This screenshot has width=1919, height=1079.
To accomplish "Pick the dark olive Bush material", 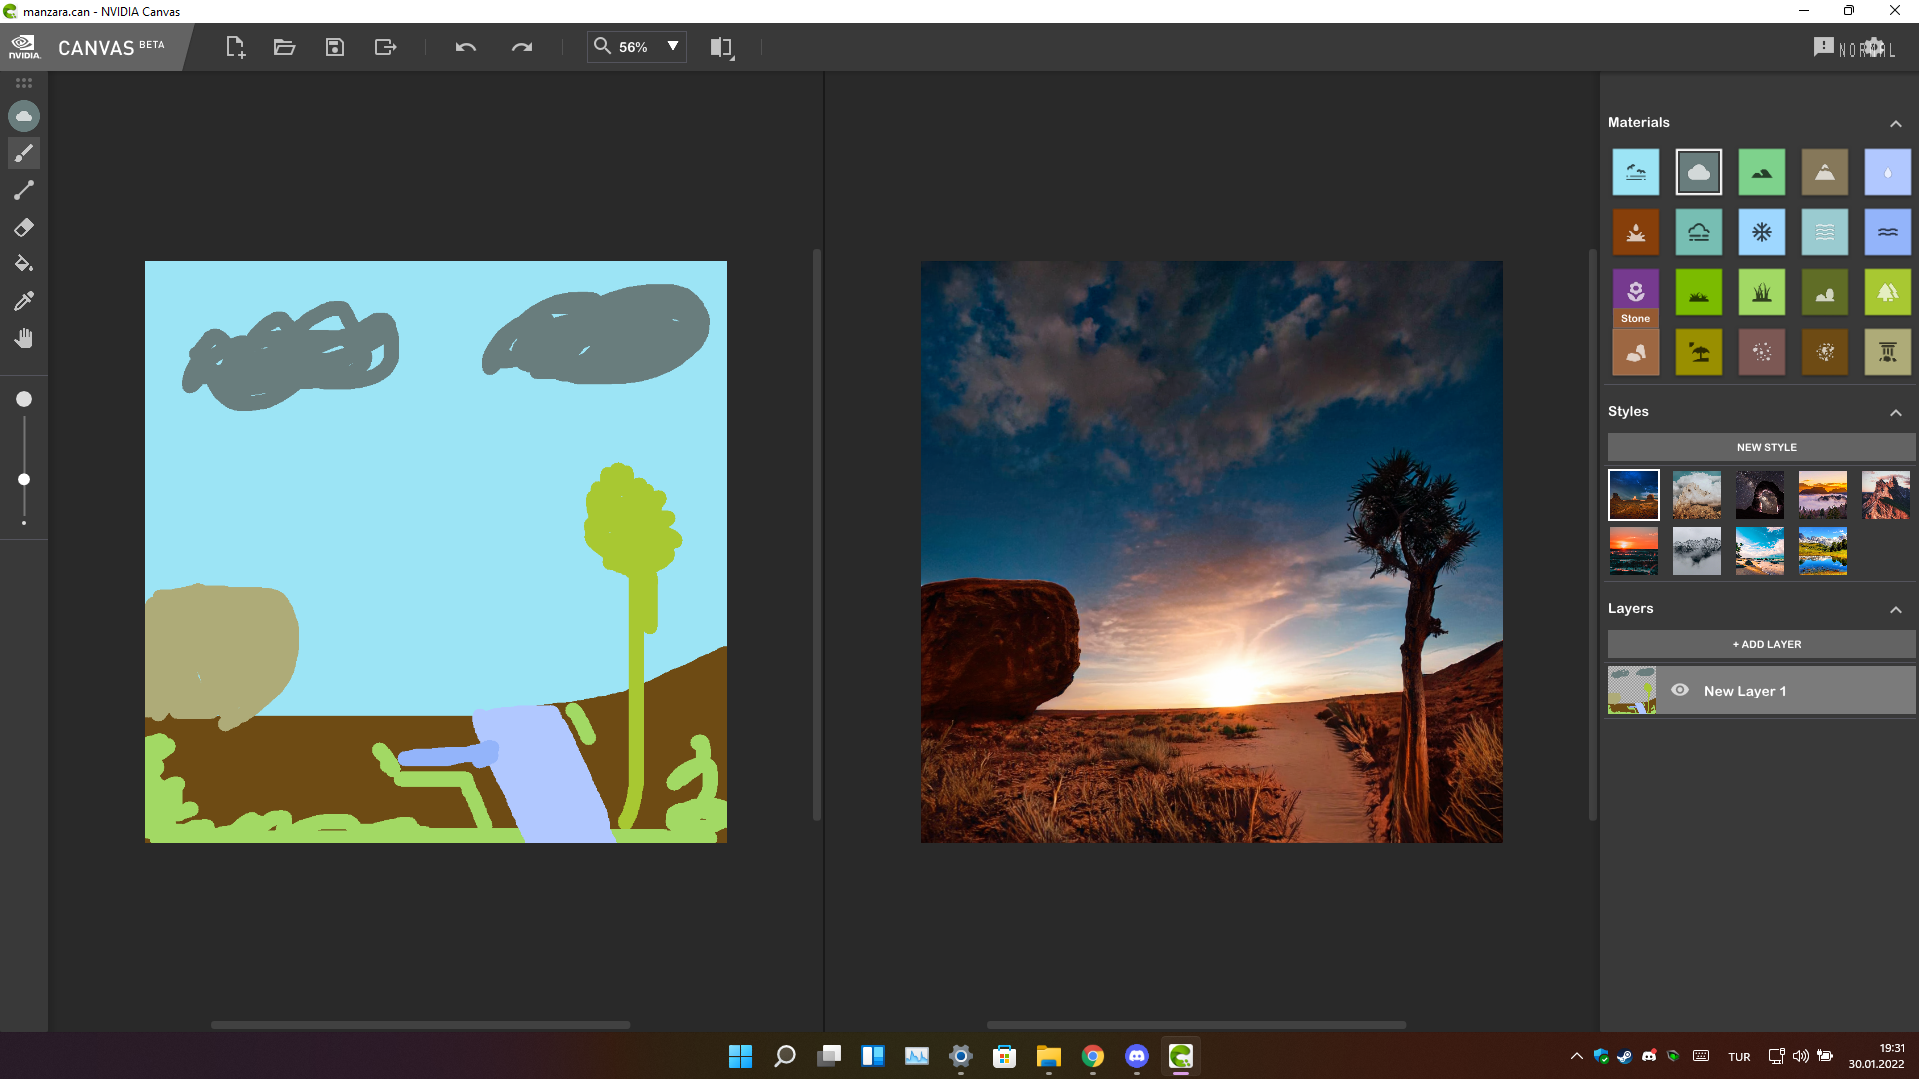I will pos(1825,292).
